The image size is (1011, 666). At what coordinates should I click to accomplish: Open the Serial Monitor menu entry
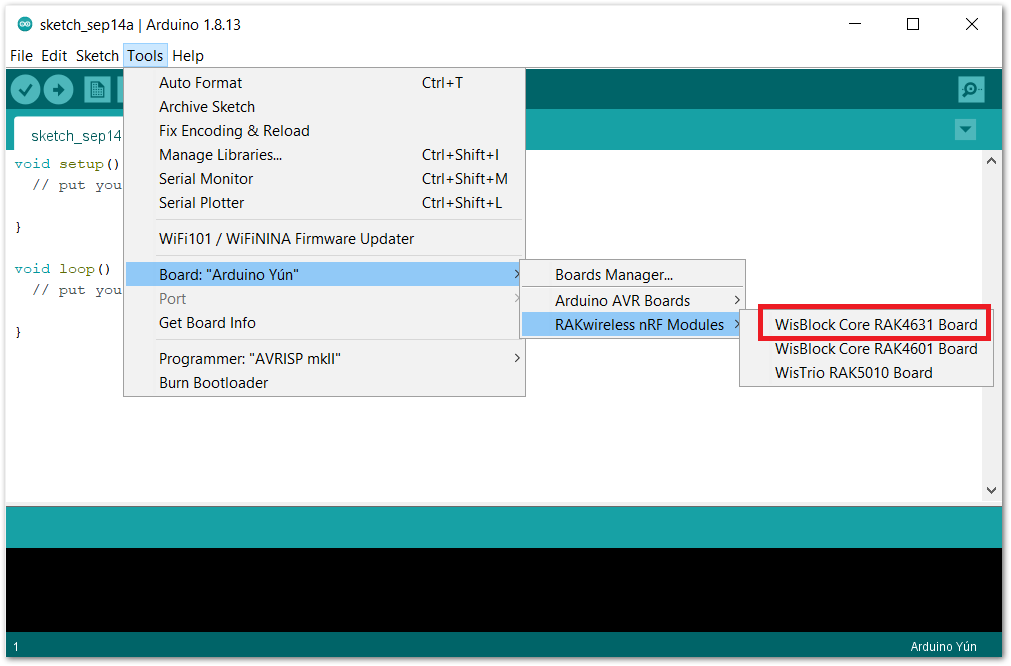click(x=324, y=179)
